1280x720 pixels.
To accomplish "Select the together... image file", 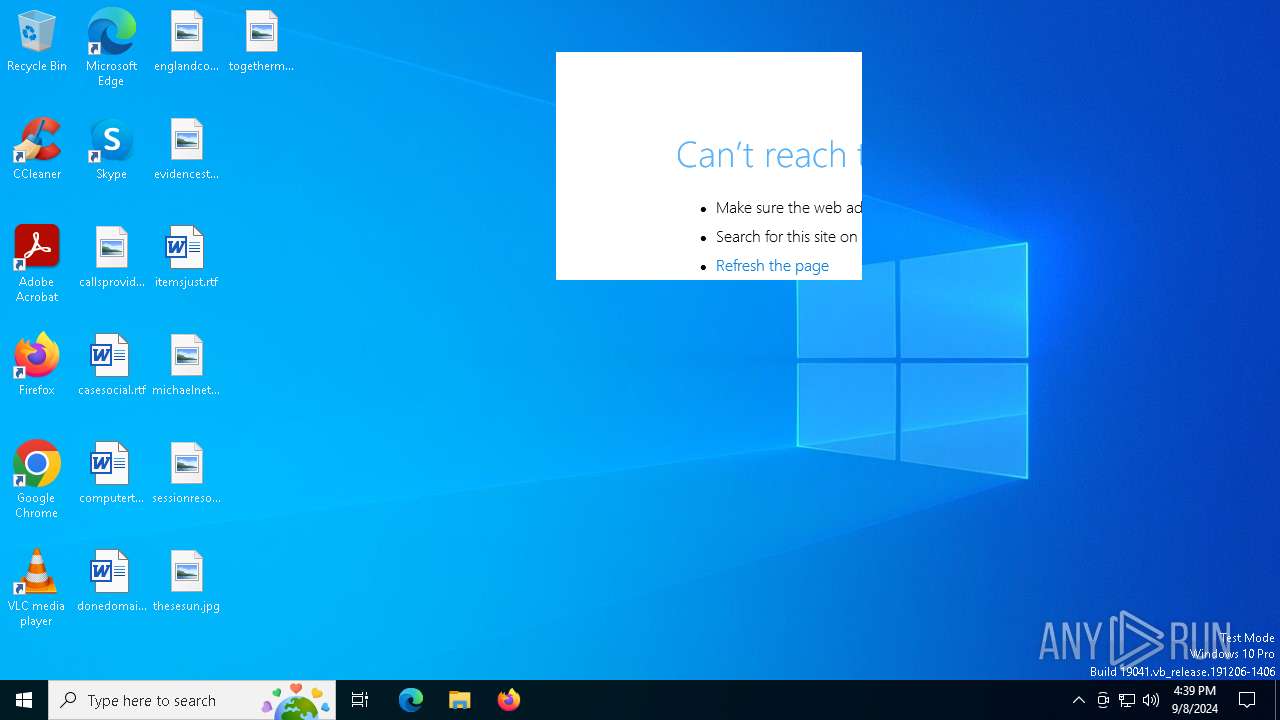I will pyautogui.click(x=261, y=42).
